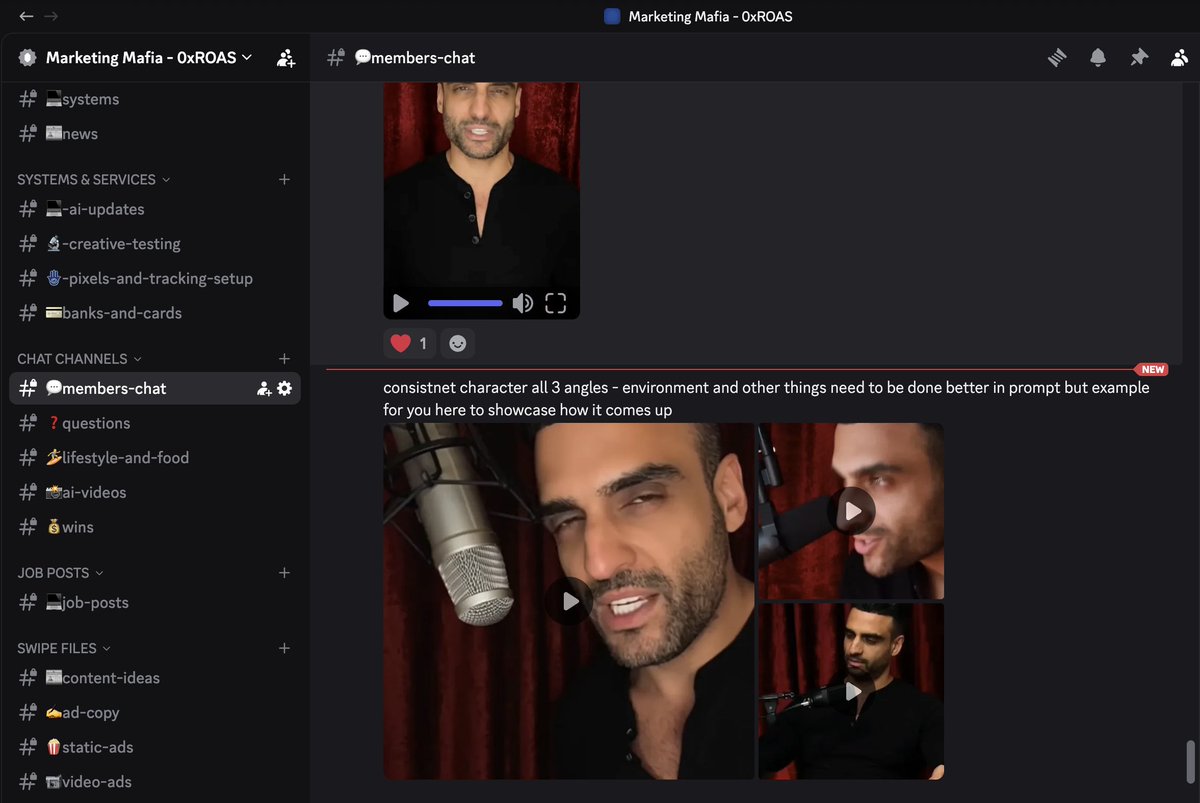This screenshot has width=1200, height=803.
Task: Open the ad-copy channel
Action: coord(155,713)
